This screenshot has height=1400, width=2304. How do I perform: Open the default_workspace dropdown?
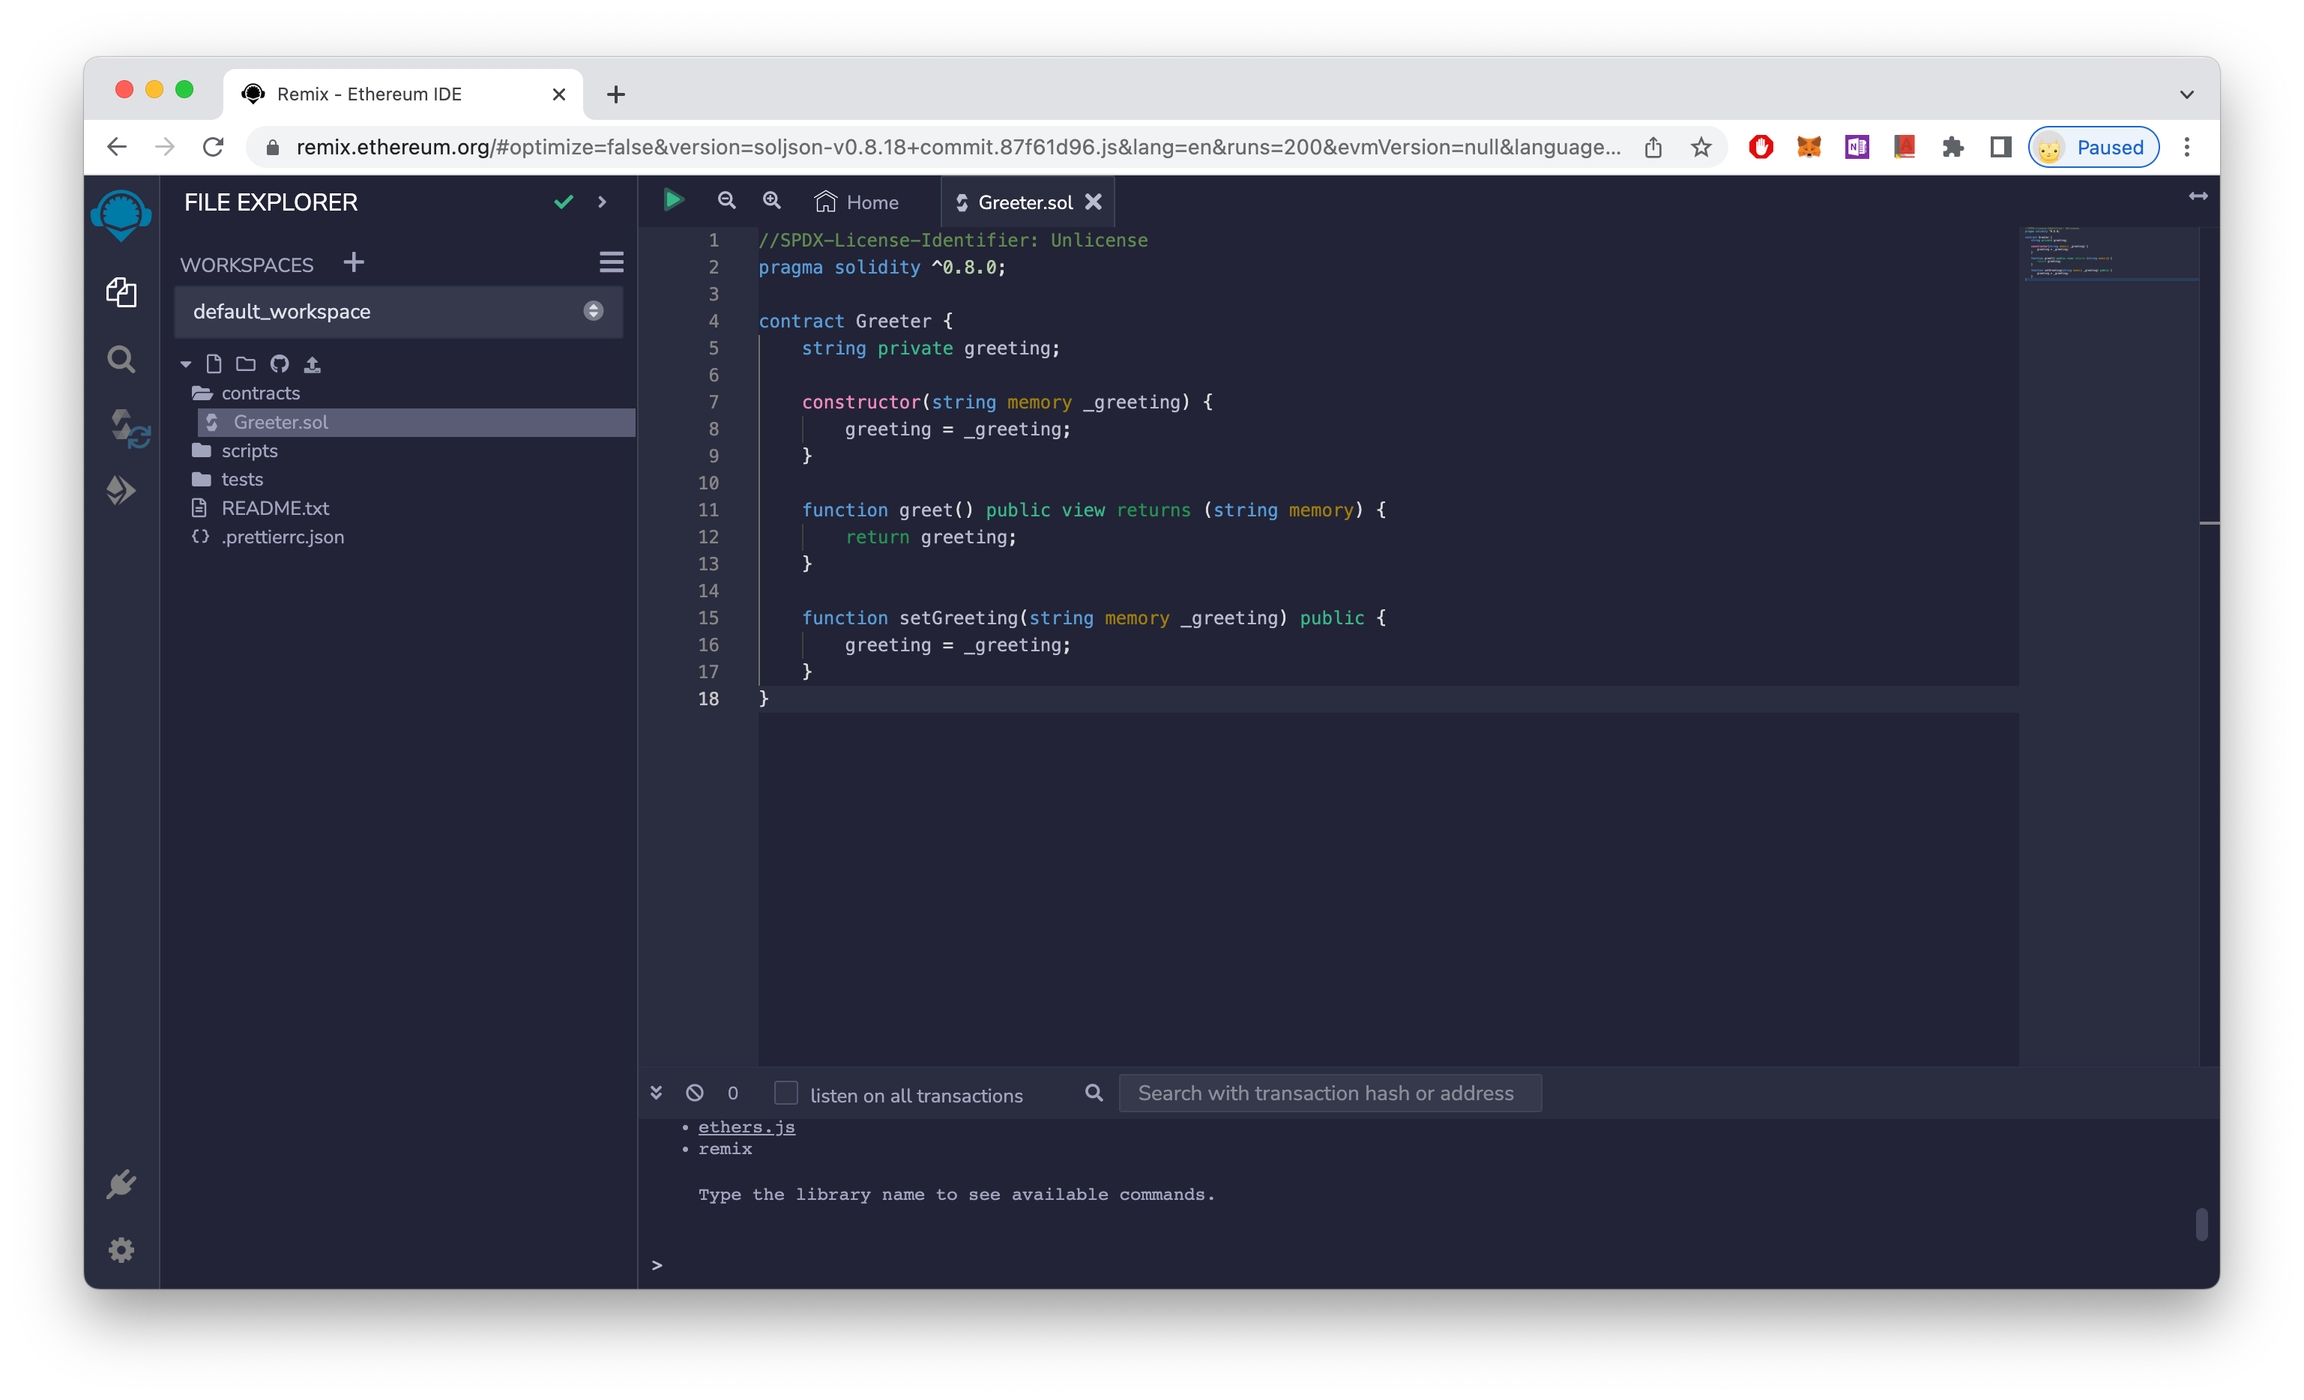[x=397, y=311]
